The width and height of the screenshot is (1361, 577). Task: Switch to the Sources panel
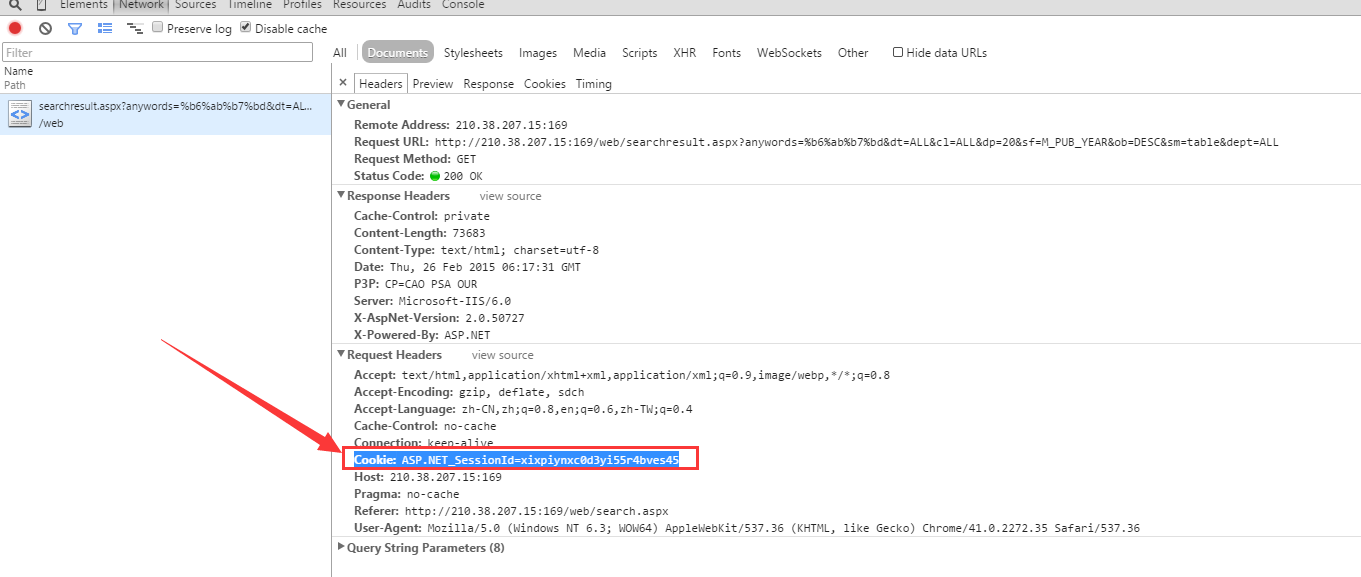pyautogui.click(x=195, y=5)
